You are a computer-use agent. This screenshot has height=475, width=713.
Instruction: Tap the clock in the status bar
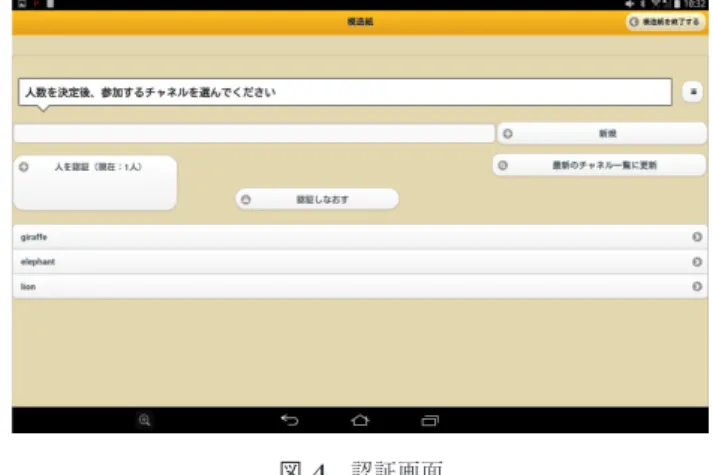[695, 4]
